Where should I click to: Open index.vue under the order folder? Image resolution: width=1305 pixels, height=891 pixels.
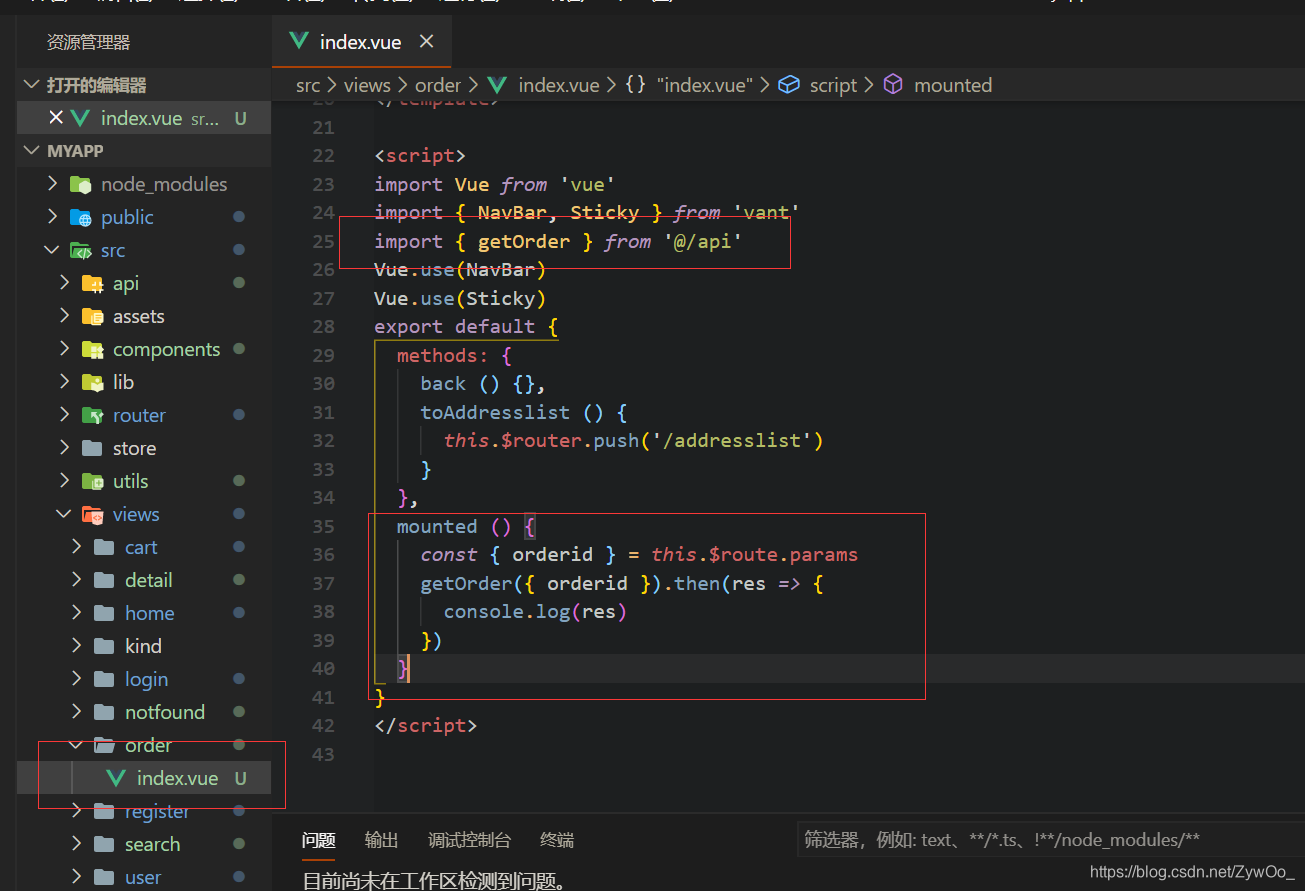pos(144,778)
